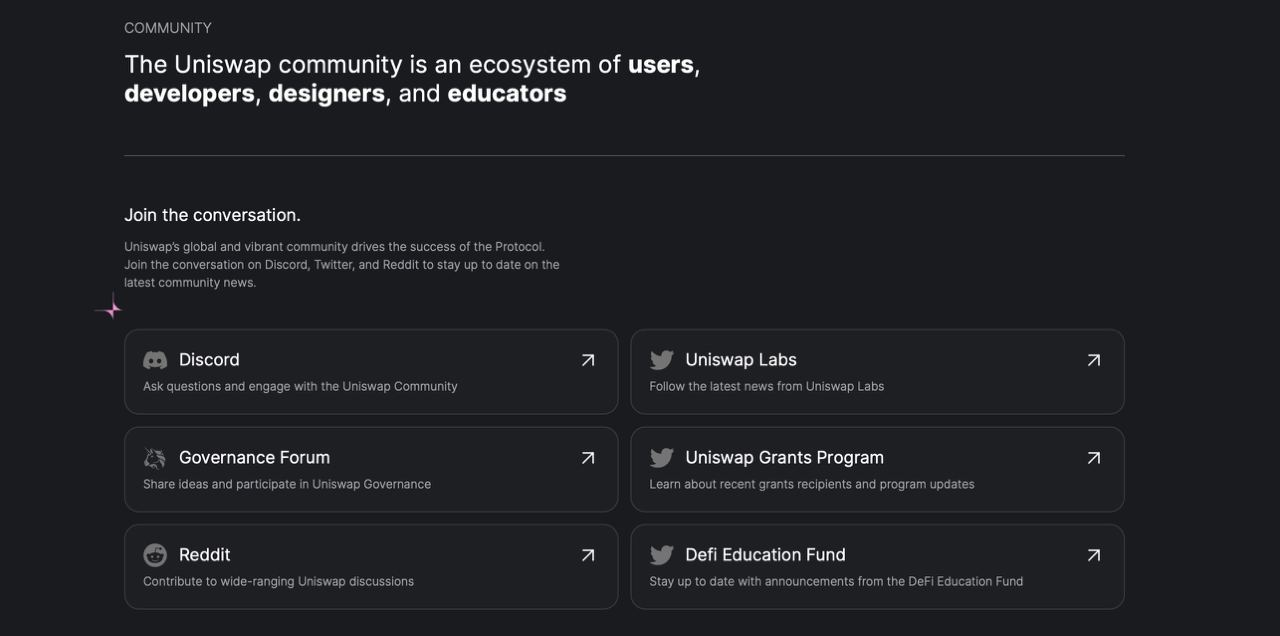This screenshot has width=1280, height=636.
Task: Click Twitter bird beside Defi Education Fund
Action: pyautogui.click(x=661, y=555)
